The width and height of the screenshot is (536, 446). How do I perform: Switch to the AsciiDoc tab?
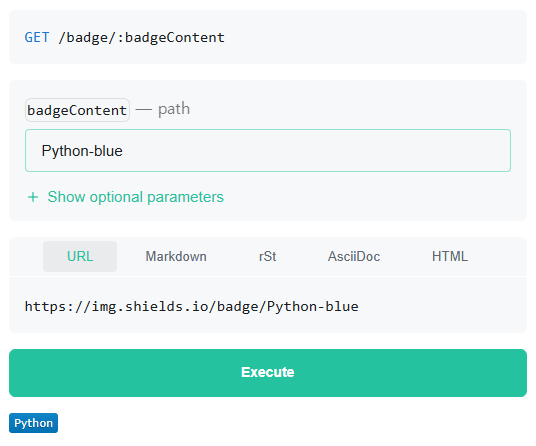click(354, 256)
